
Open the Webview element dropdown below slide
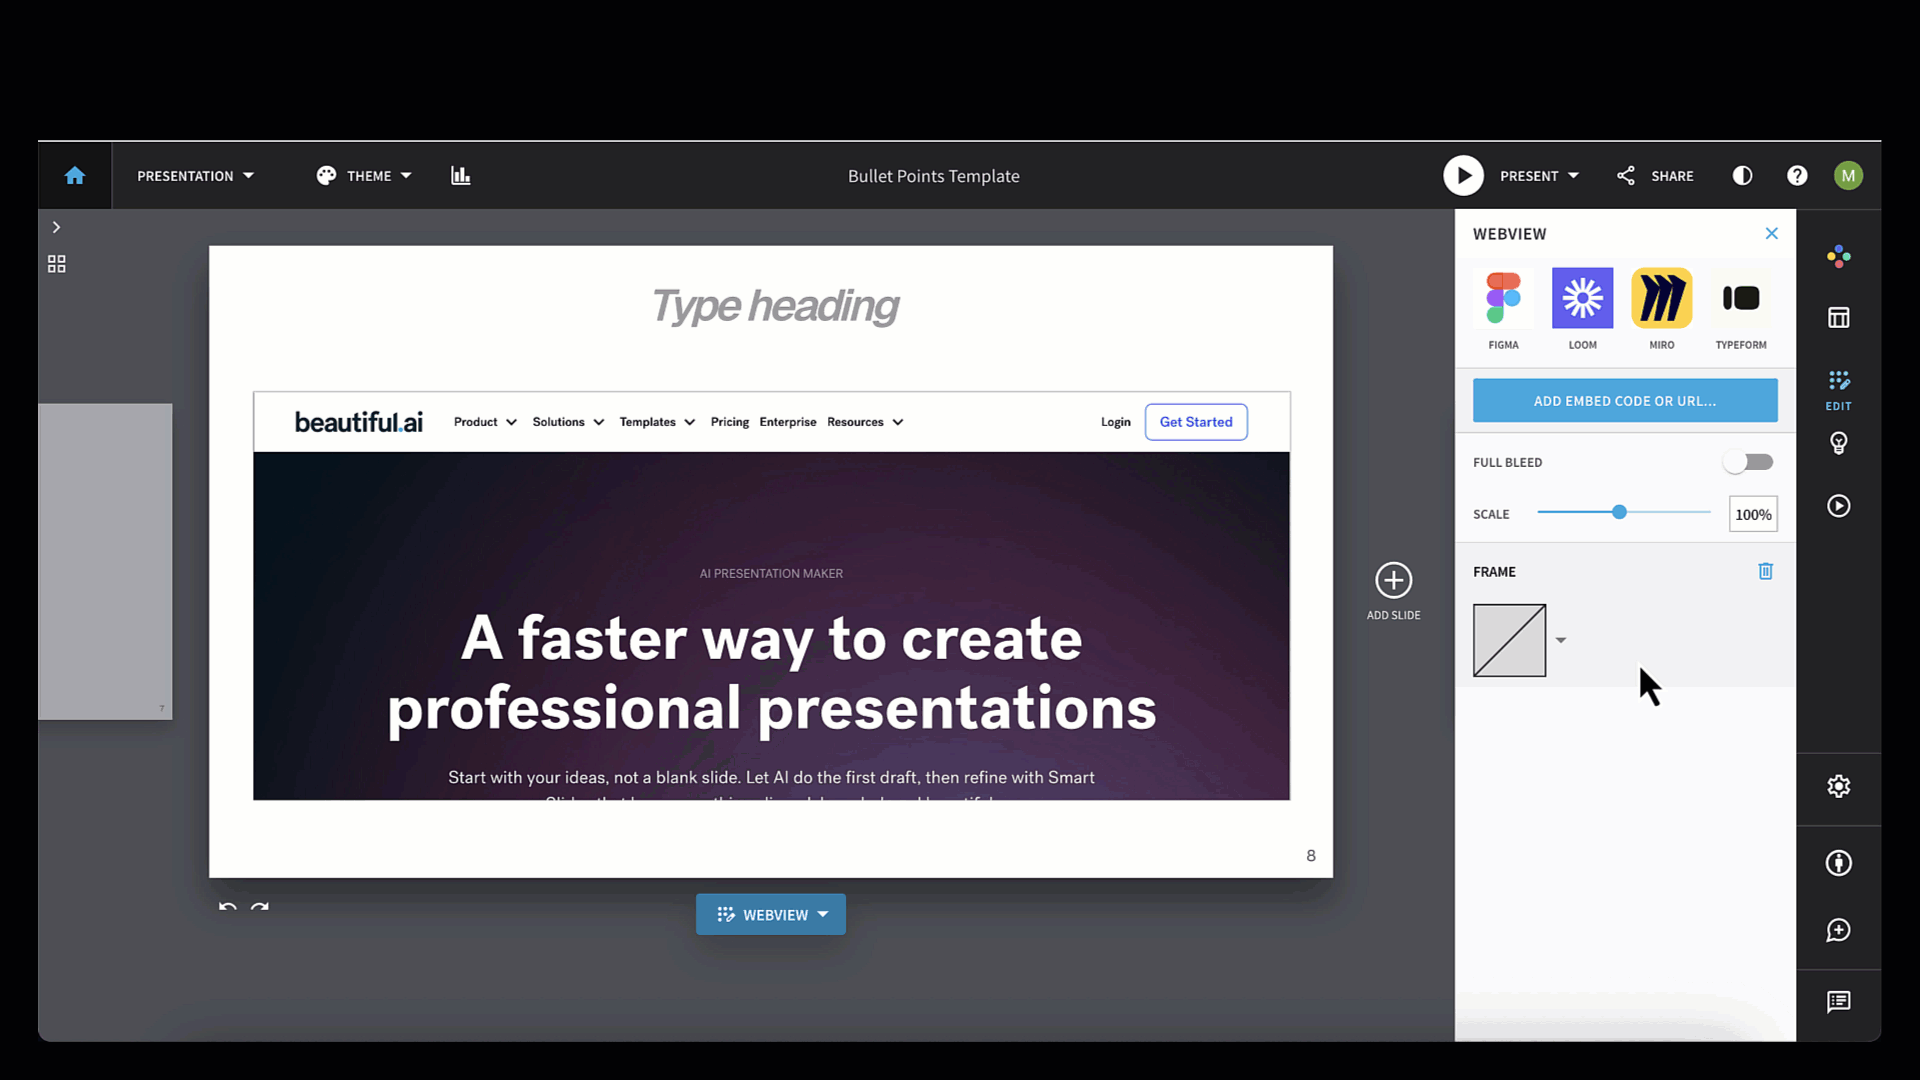771,914
